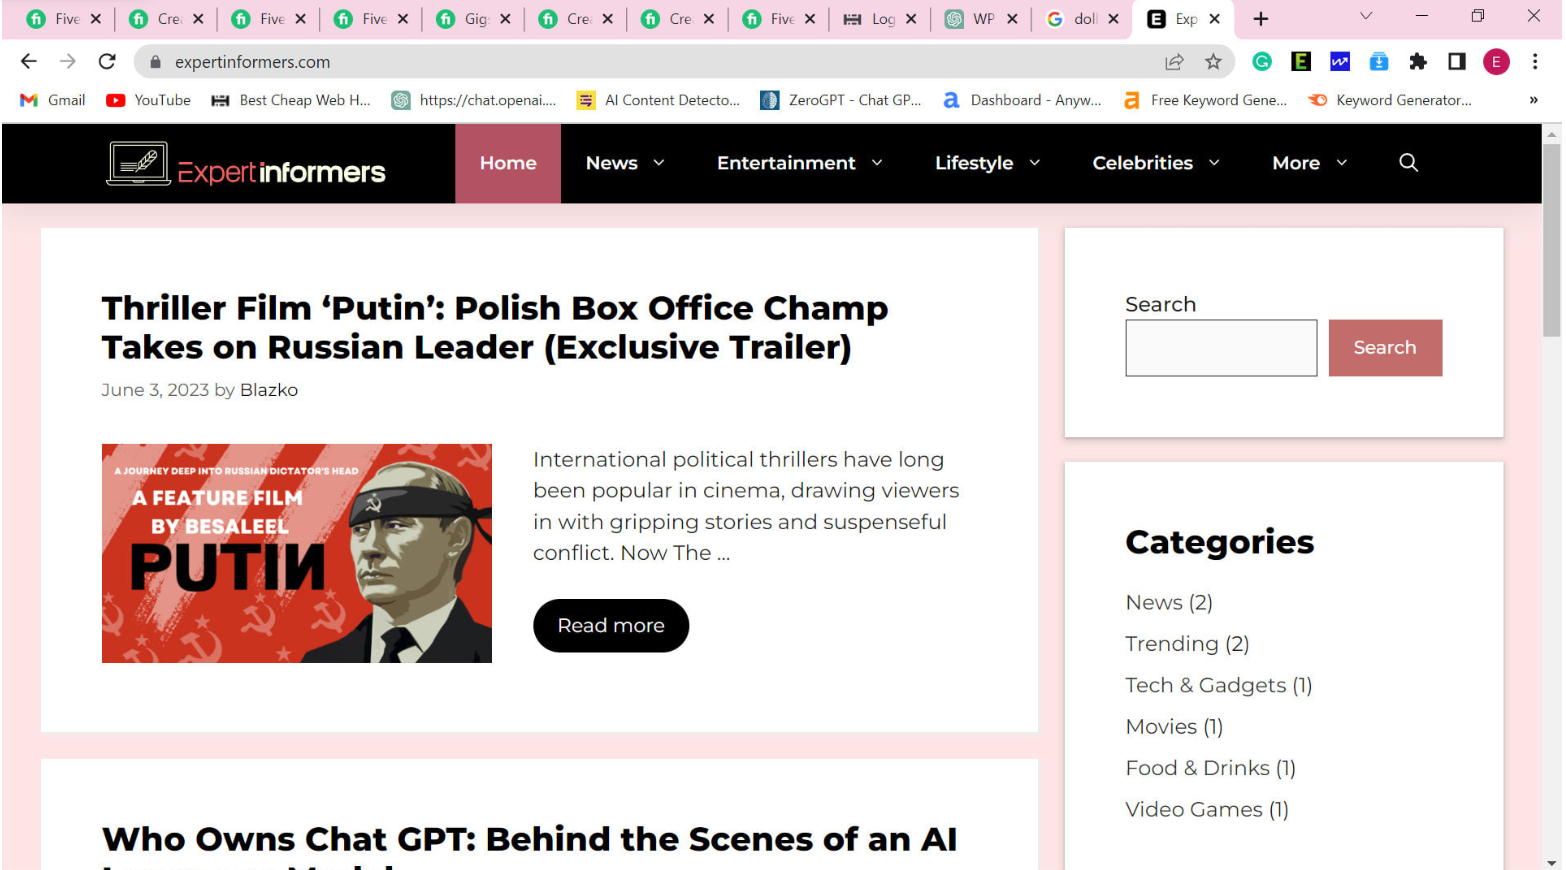Open the site's magnifying glass search icon

click(x=1408, y=162)
